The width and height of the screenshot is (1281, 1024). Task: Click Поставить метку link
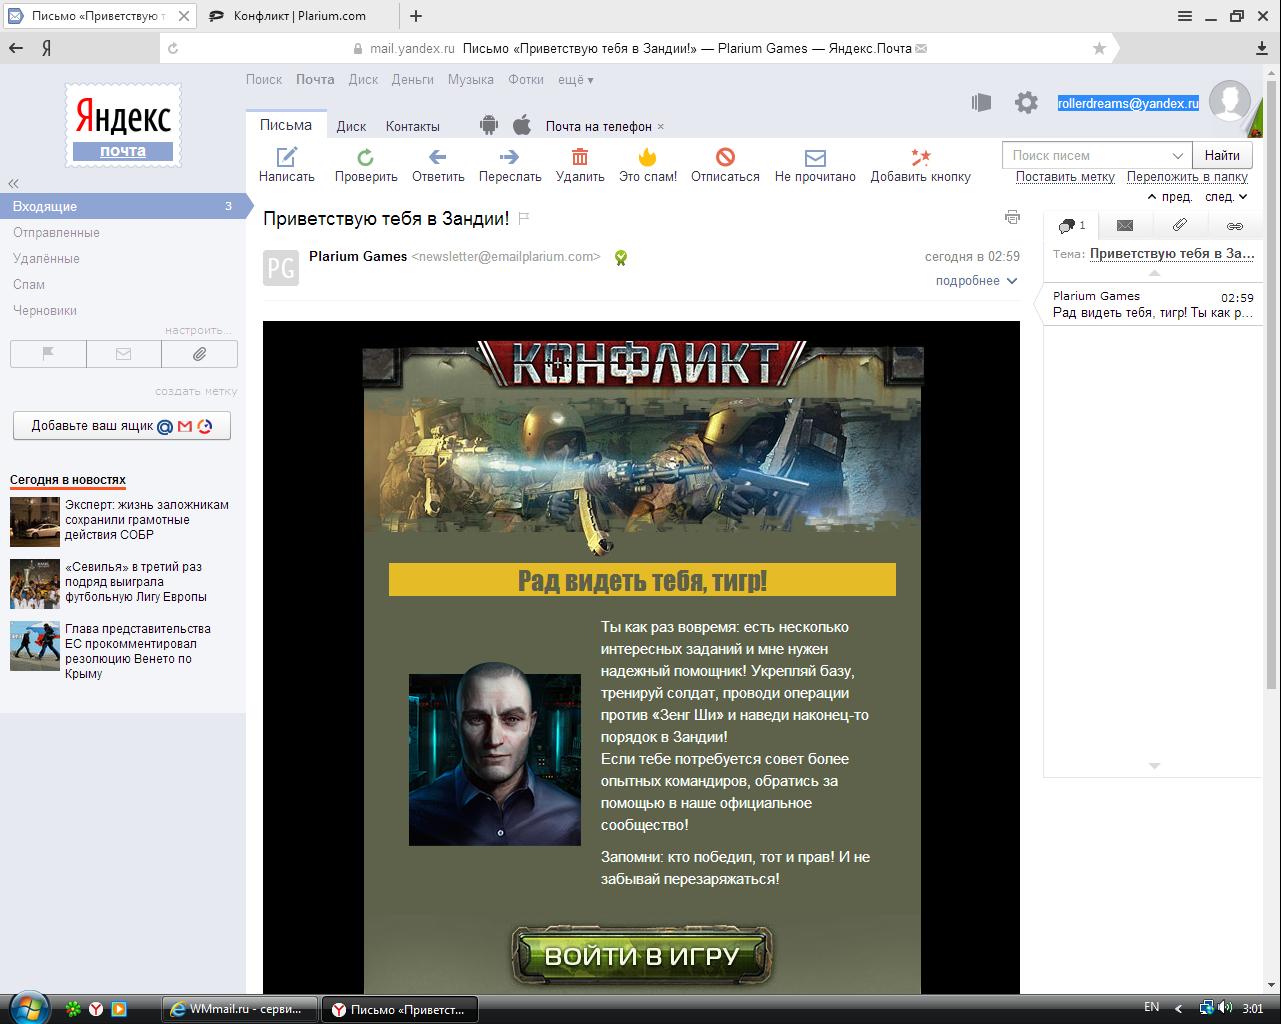tap(1065, 177)
